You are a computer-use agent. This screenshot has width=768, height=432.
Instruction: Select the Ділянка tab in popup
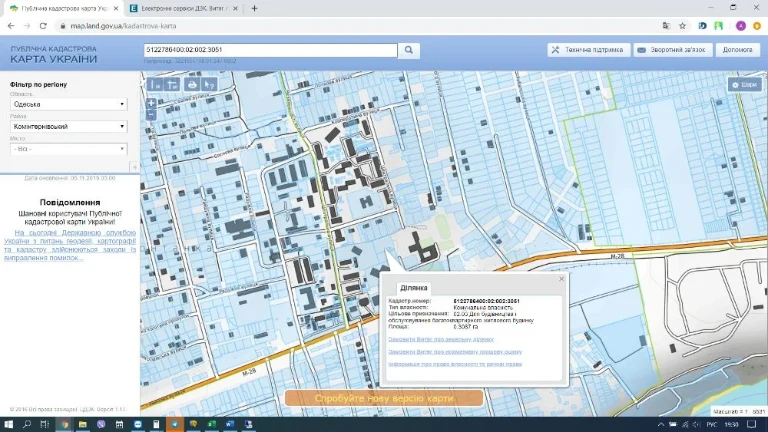pyautogui.click(x=413, y=288)
